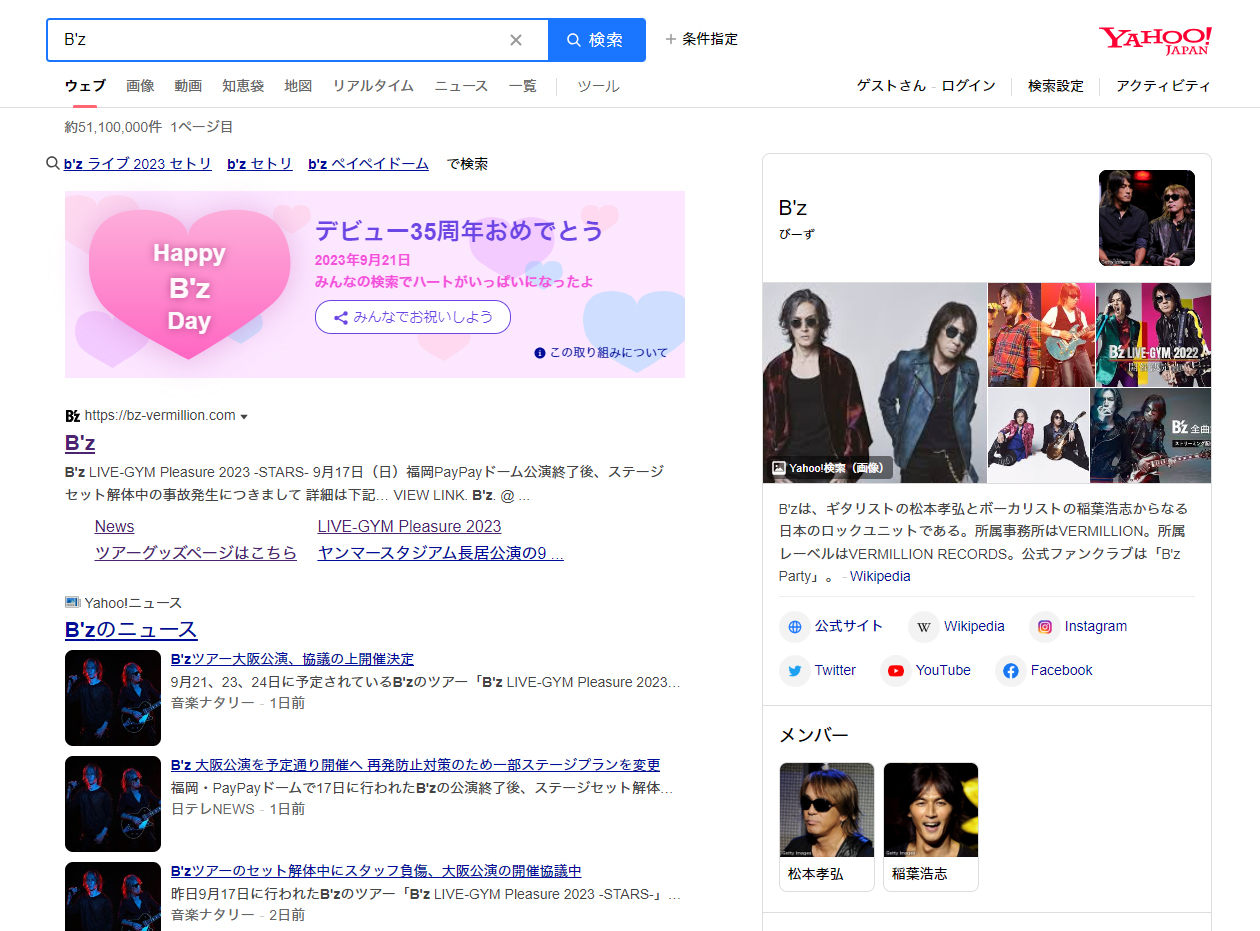Search suggestion b'z ライブ 2023 セトリ
The image size is (1260, 931).
click(138, 164)
